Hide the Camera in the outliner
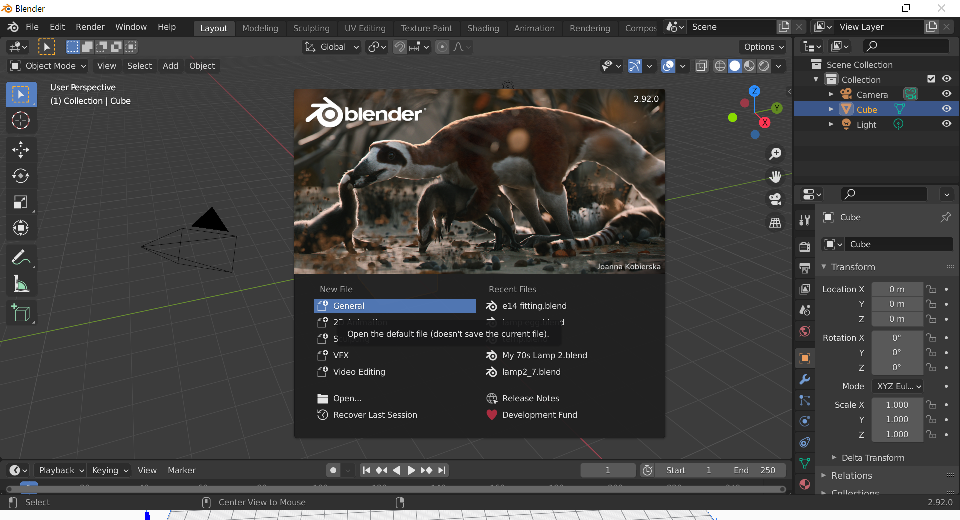Screen dimensions: 960x520 [947, 94]
